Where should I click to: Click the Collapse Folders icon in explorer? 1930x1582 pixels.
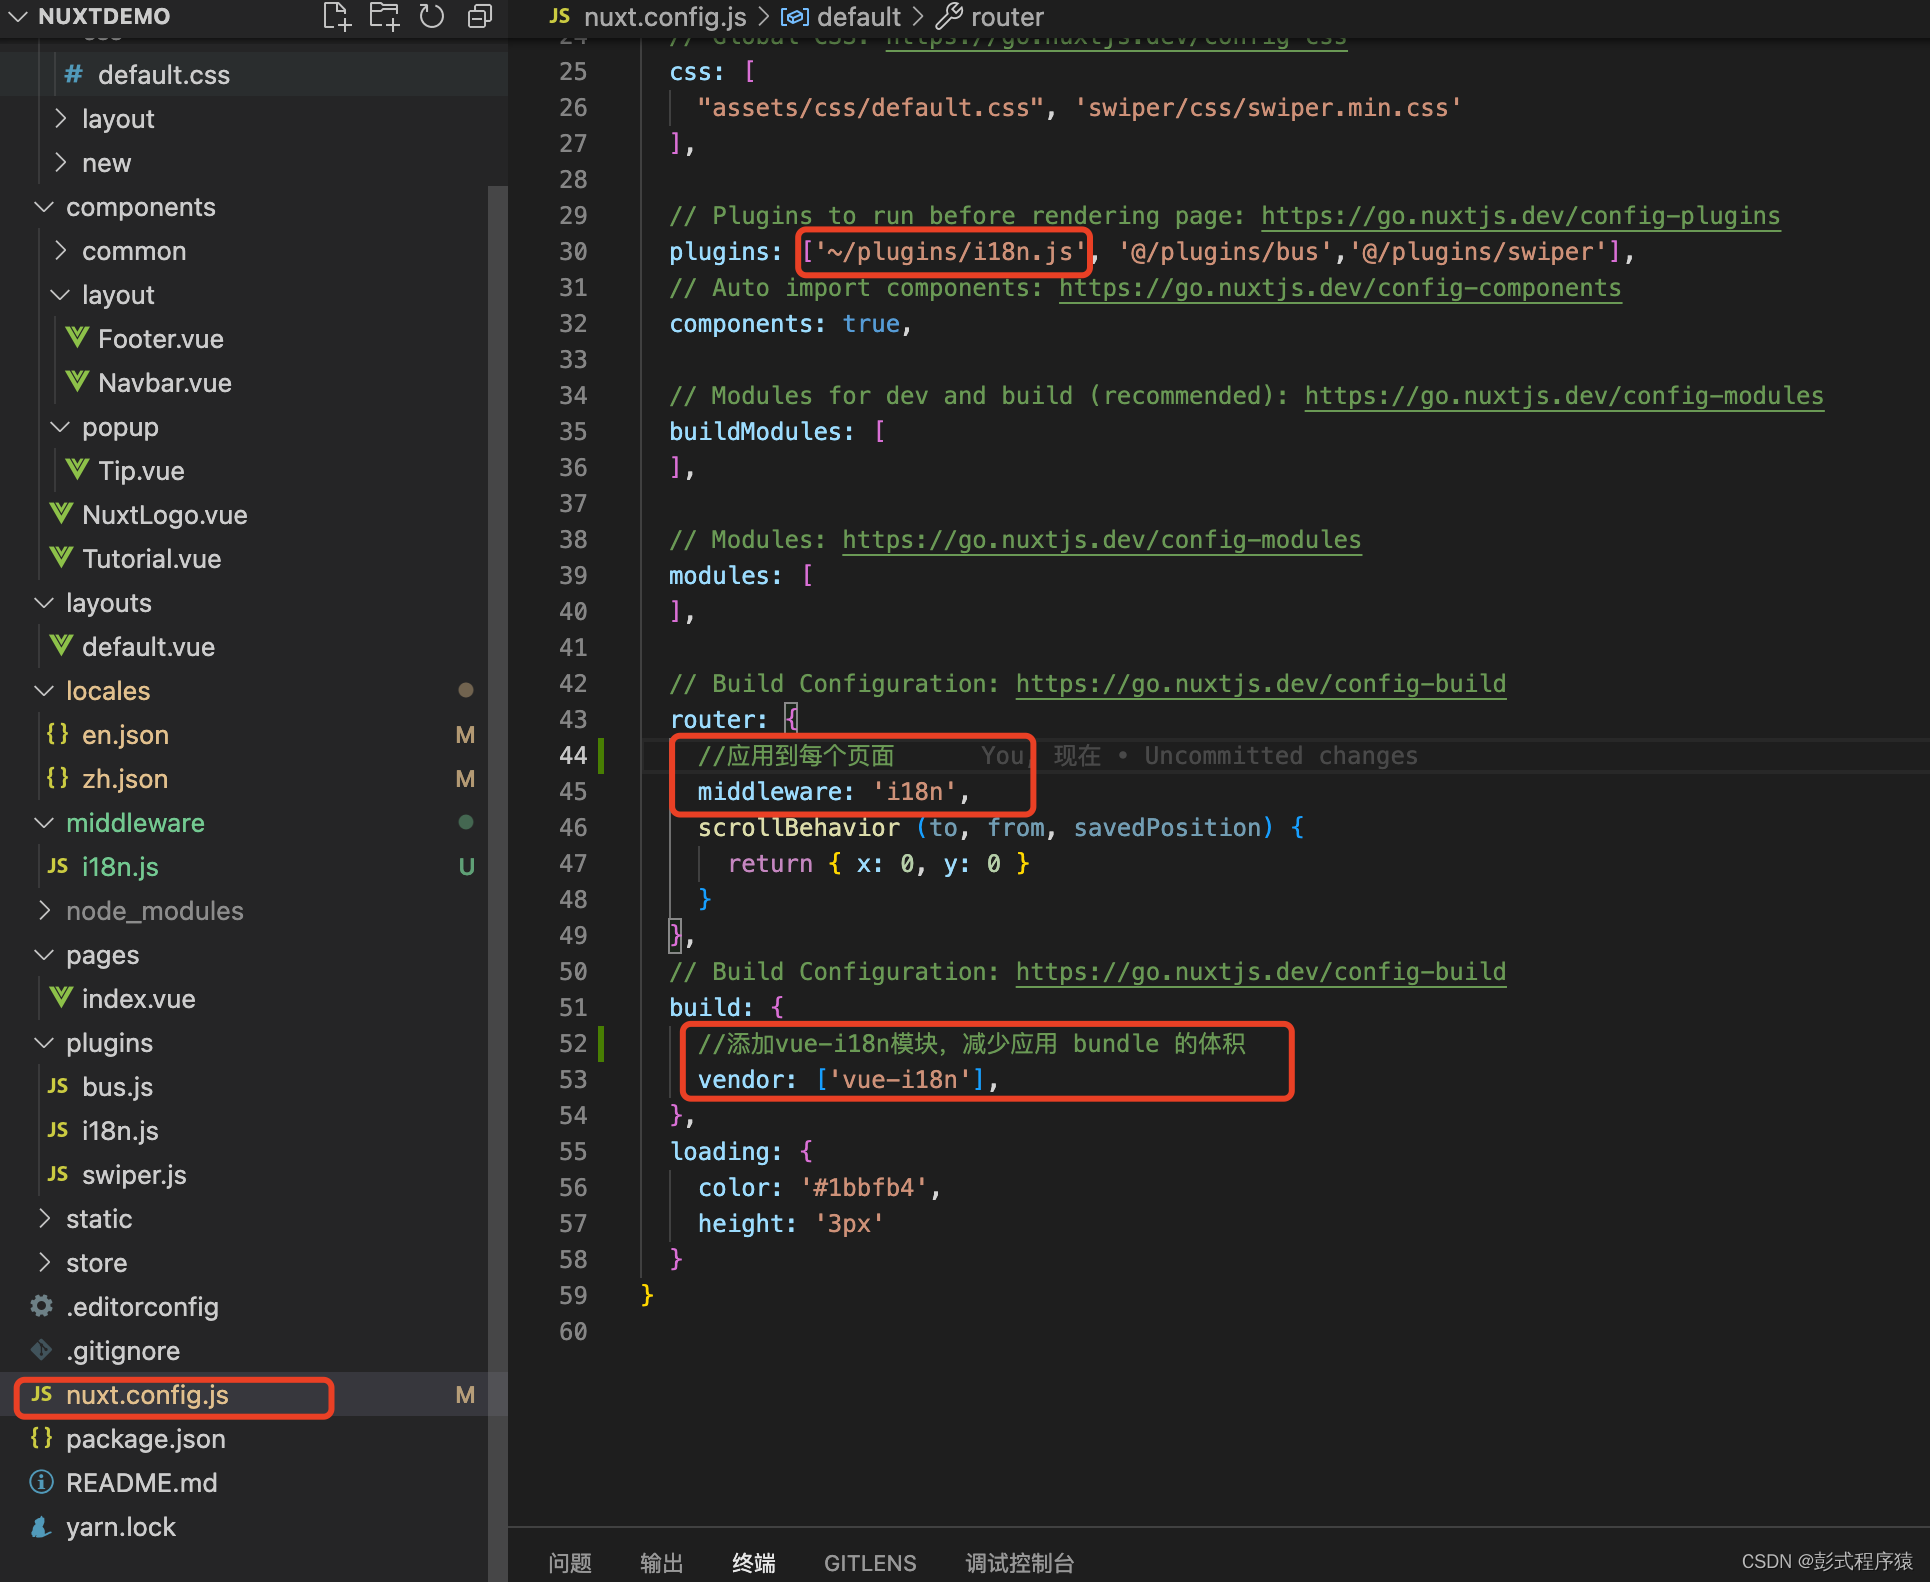tap(480, 16)
